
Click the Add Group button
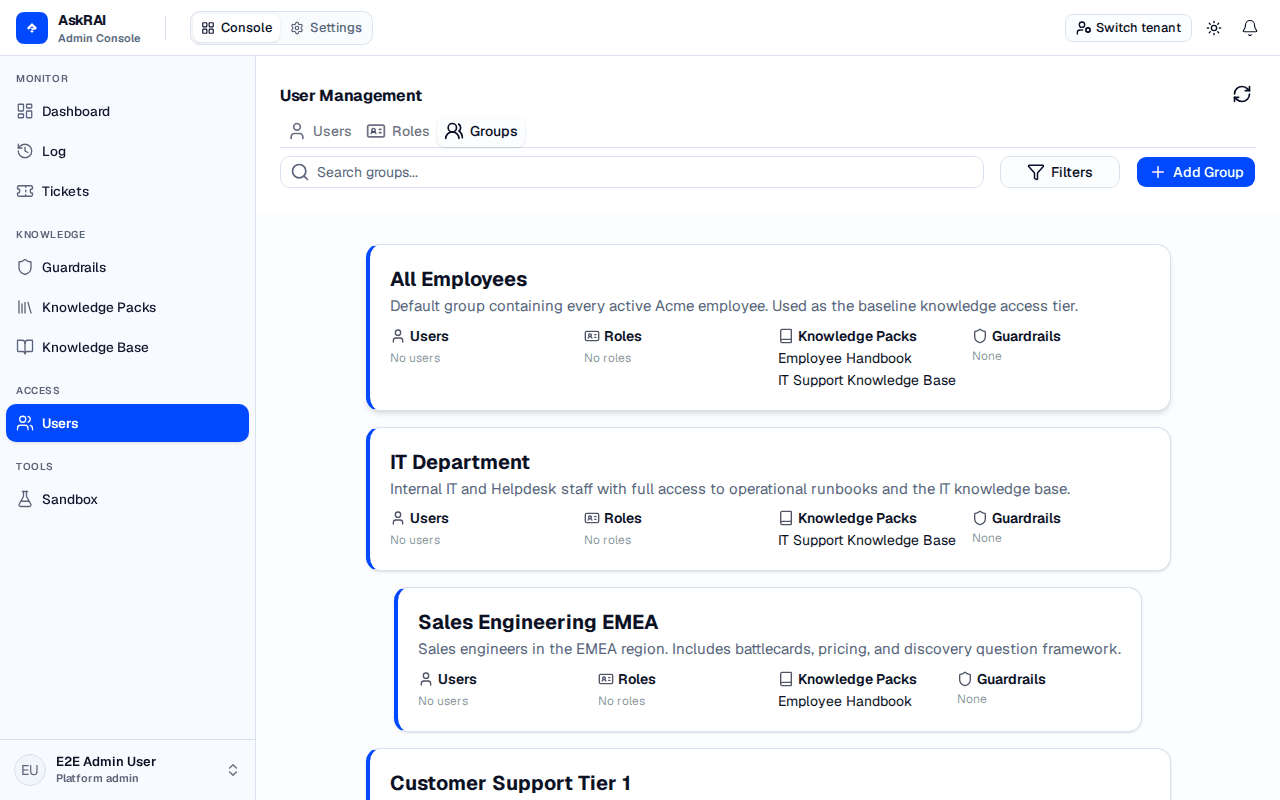(x=1196, y=172)
